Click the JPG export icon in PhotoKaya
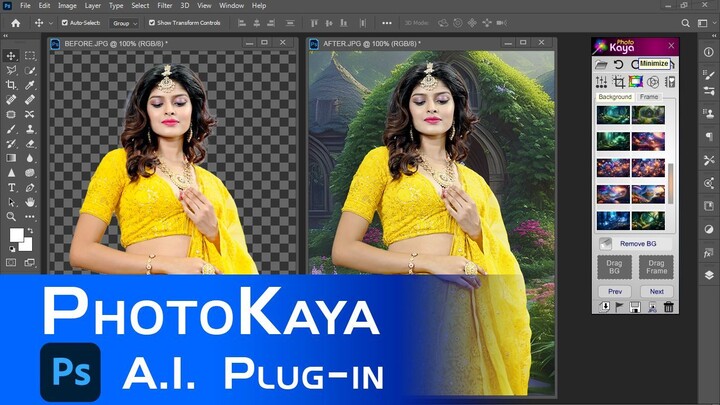Viewport: 720px width, 405px height. pos(652,307)
